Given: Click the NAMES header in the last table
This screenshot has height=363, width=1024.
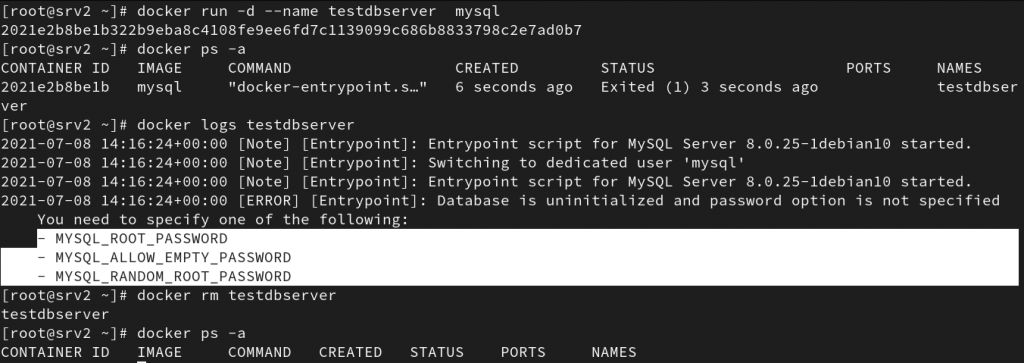Looking at the screenshot, I should (x=614, y=352).
